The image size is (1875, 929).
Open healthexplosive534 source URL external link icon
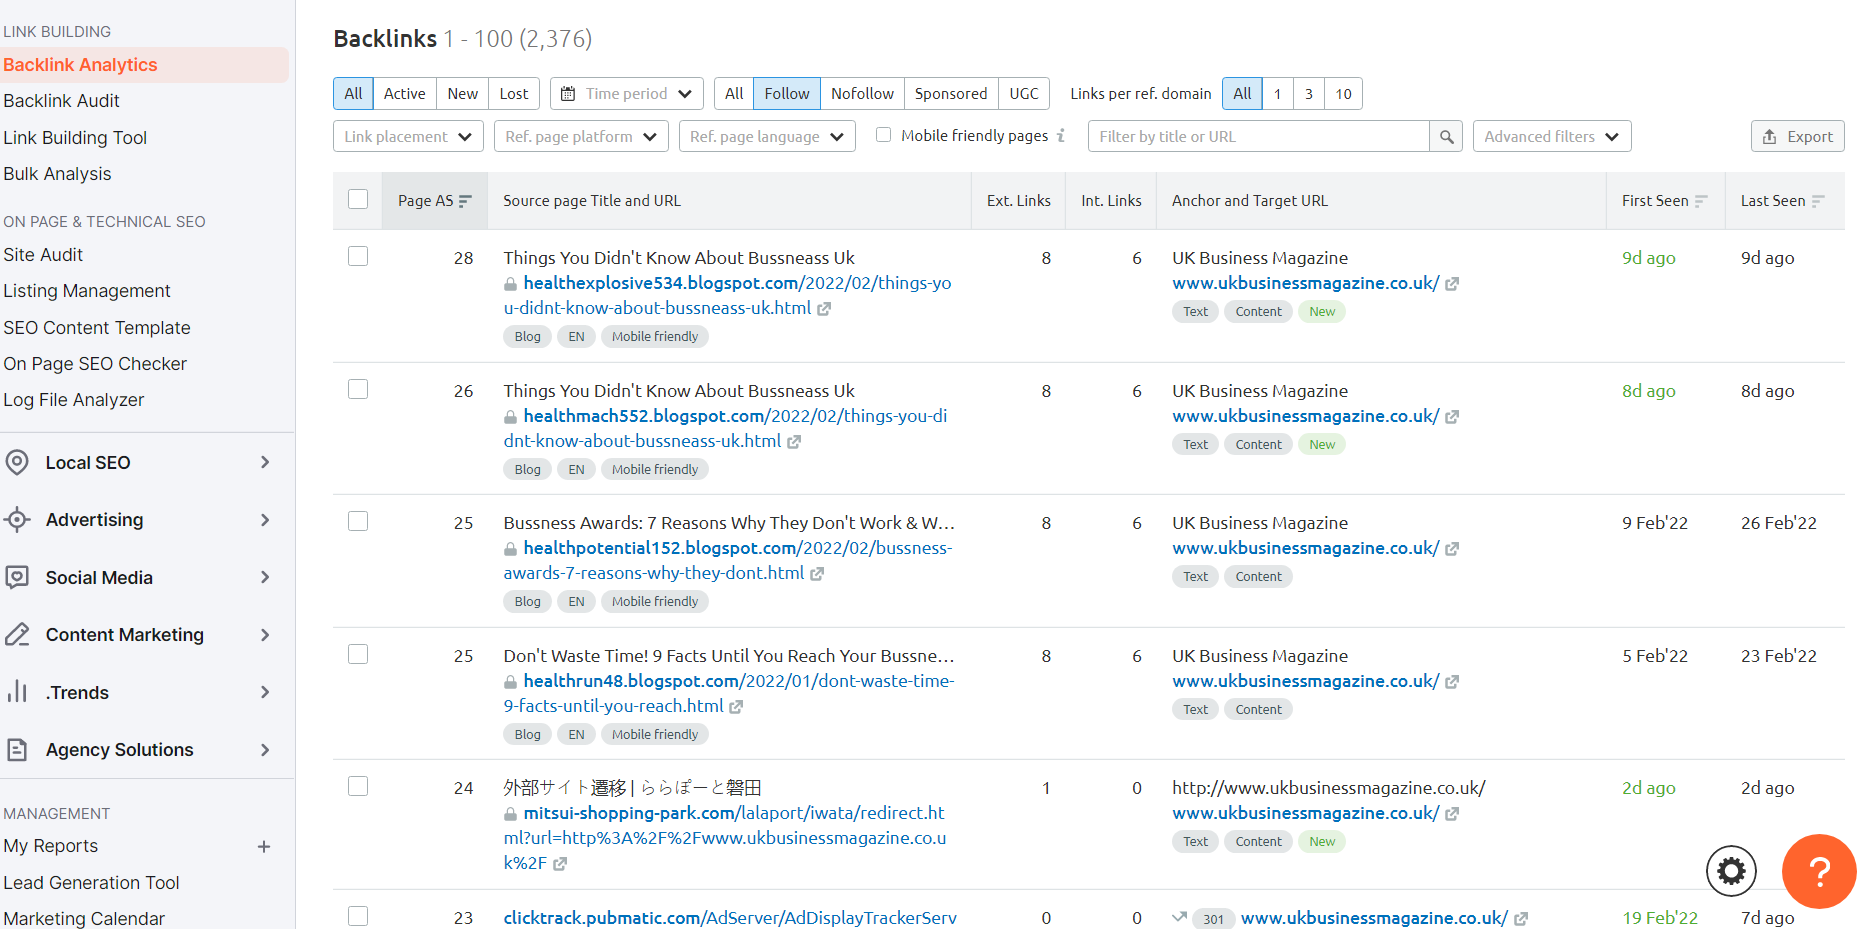(824, 309)
